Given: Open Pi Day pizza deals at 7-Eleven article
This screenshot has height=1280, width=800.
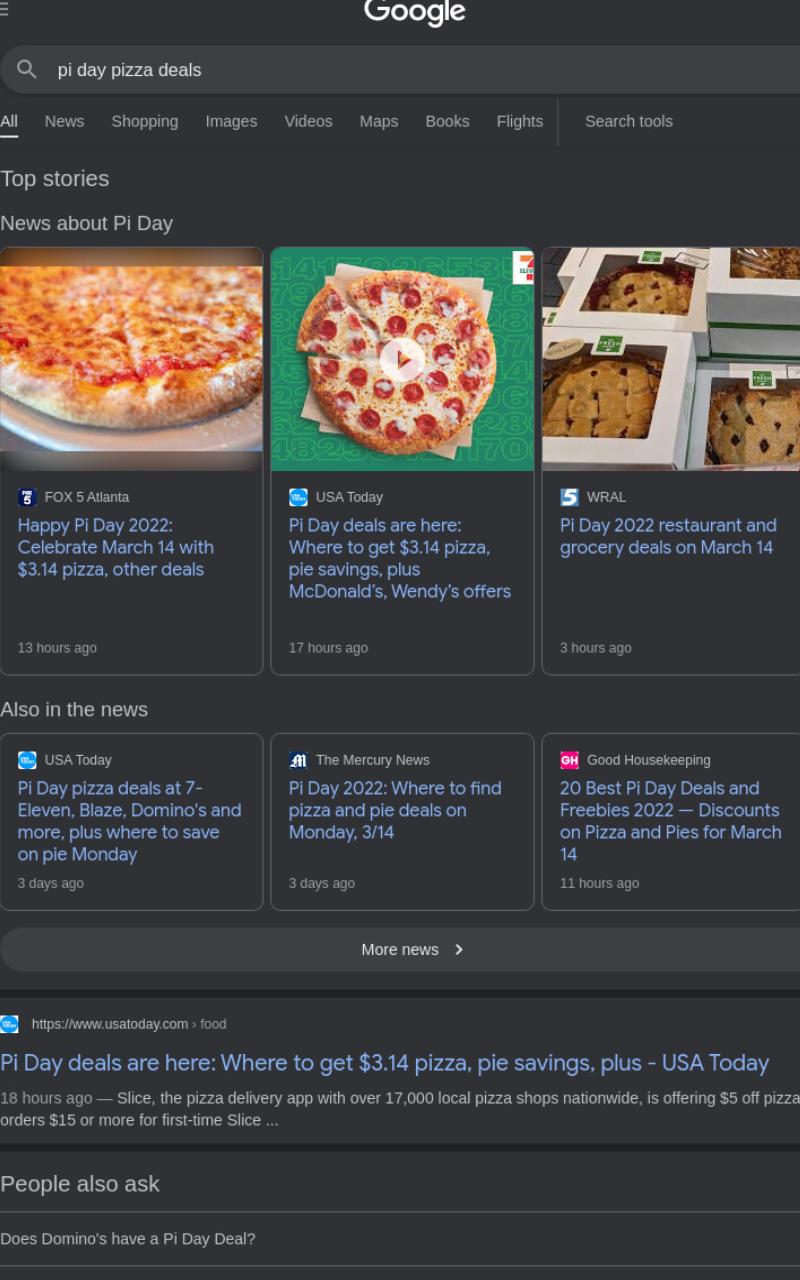Looking at the screenshot, I should pyautogui.click(x=129, y=821).
